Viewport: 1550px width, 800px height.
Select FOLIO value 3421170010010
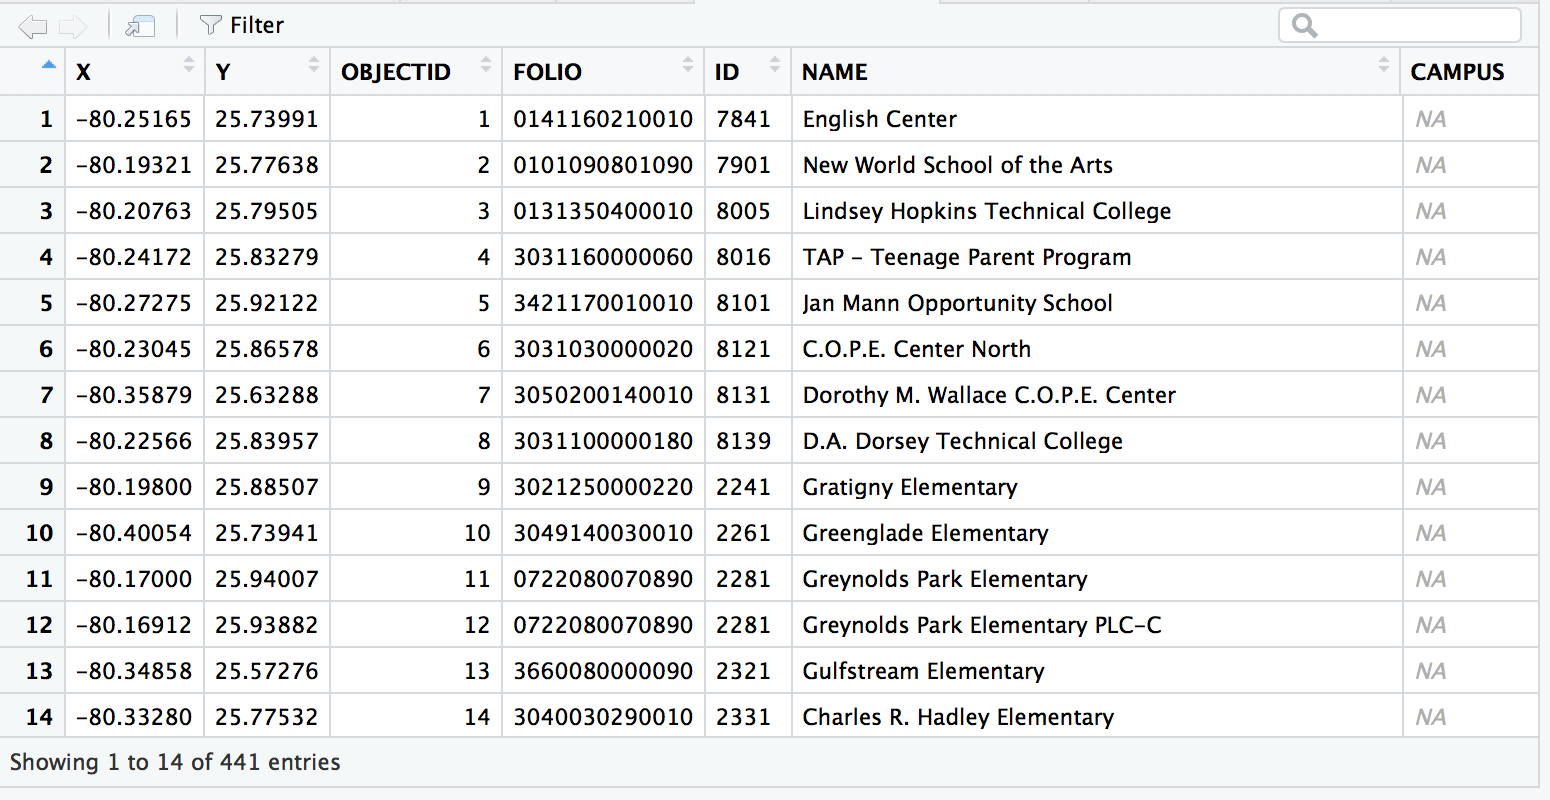tap(603, 303)
